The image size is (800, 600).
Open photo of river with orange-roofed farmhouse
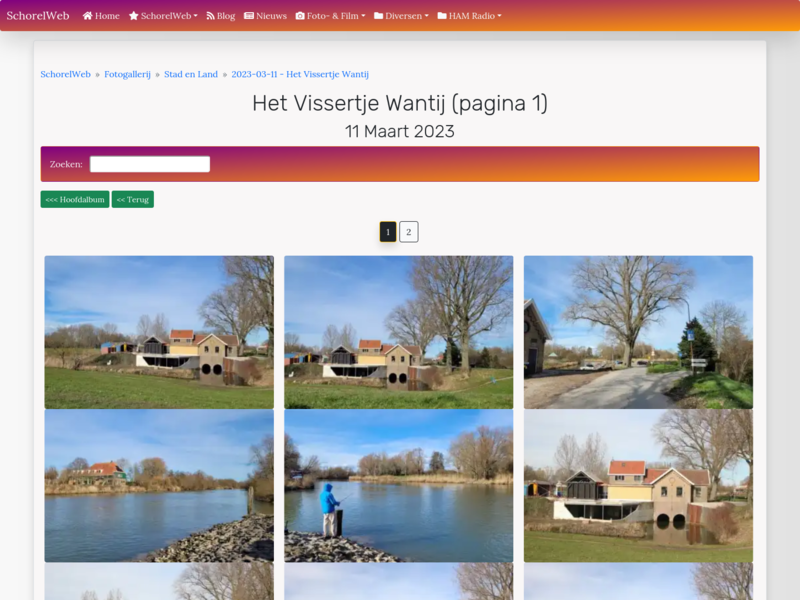pos(159,486)
